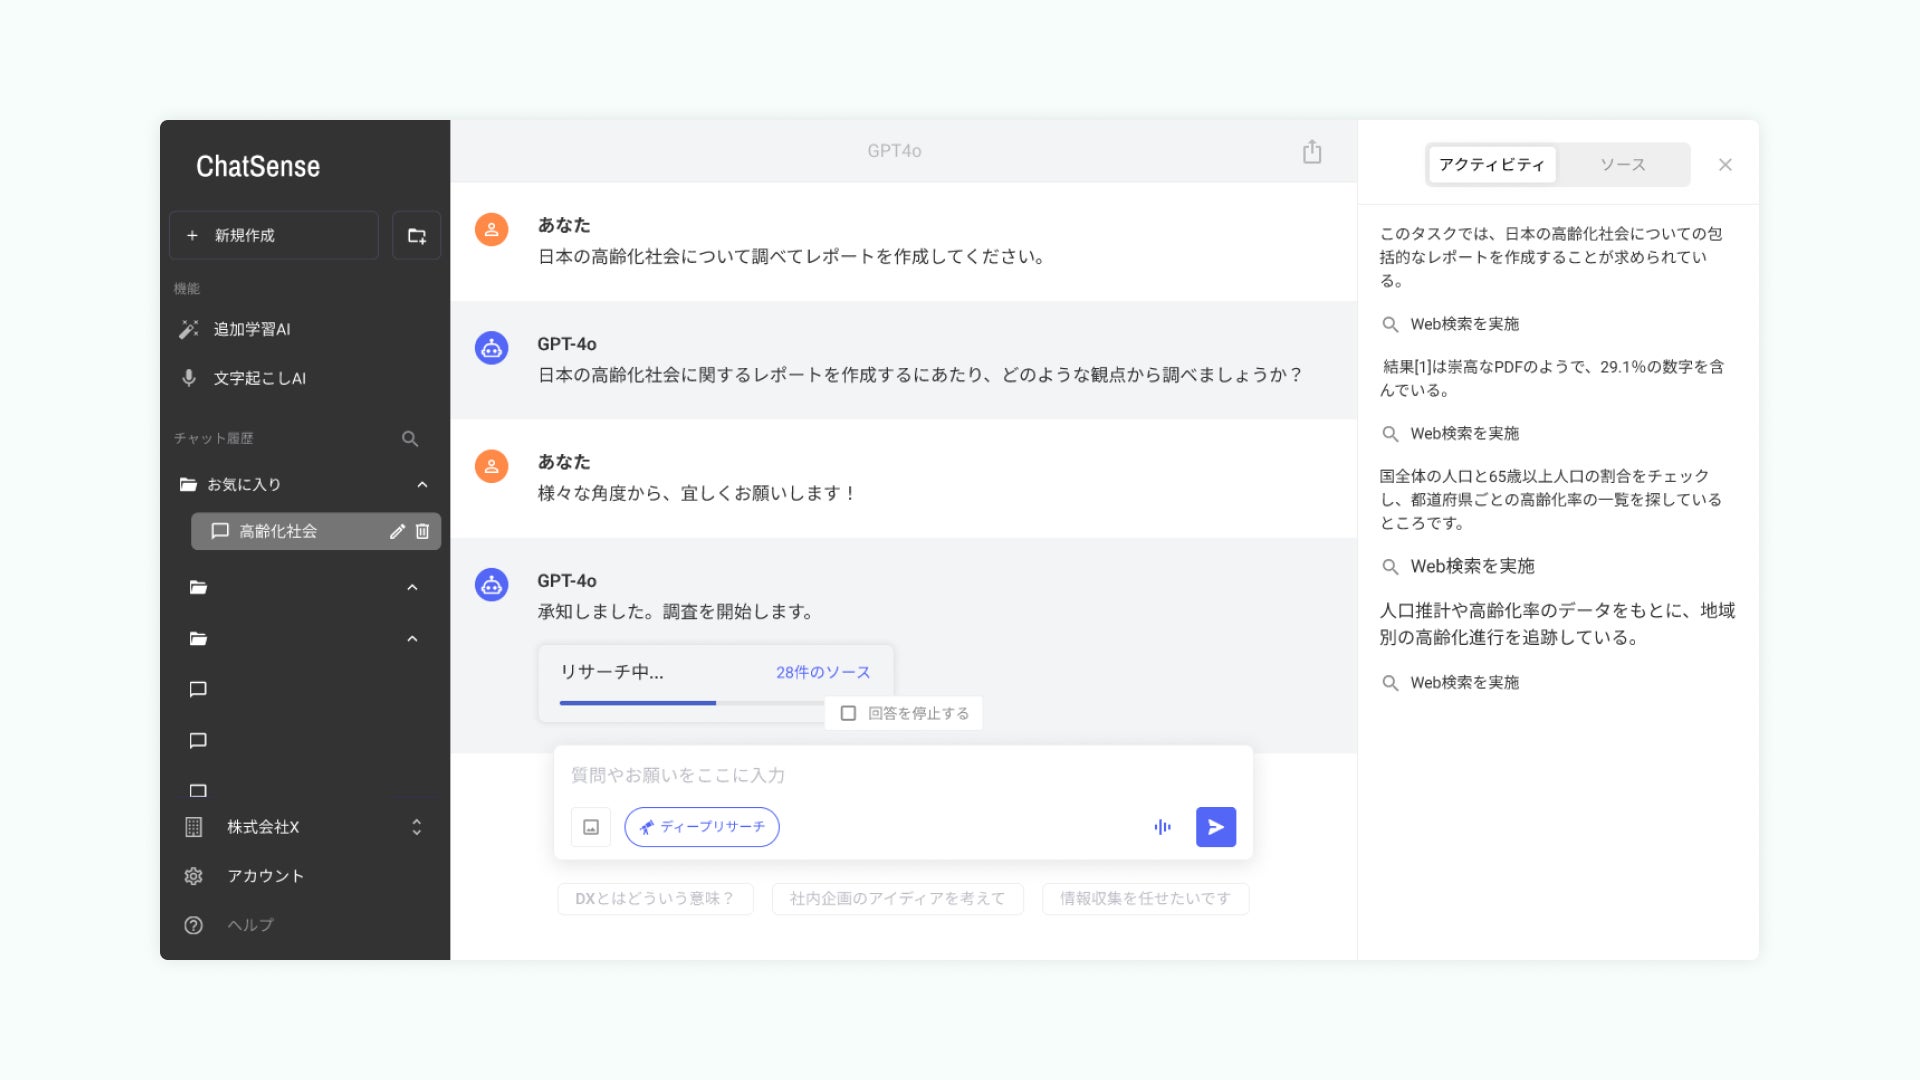The height and width of the screenshot is (1080, 1920).
Task: Click the new folder icon beside 新規作成
Action: tap(417, 236)
